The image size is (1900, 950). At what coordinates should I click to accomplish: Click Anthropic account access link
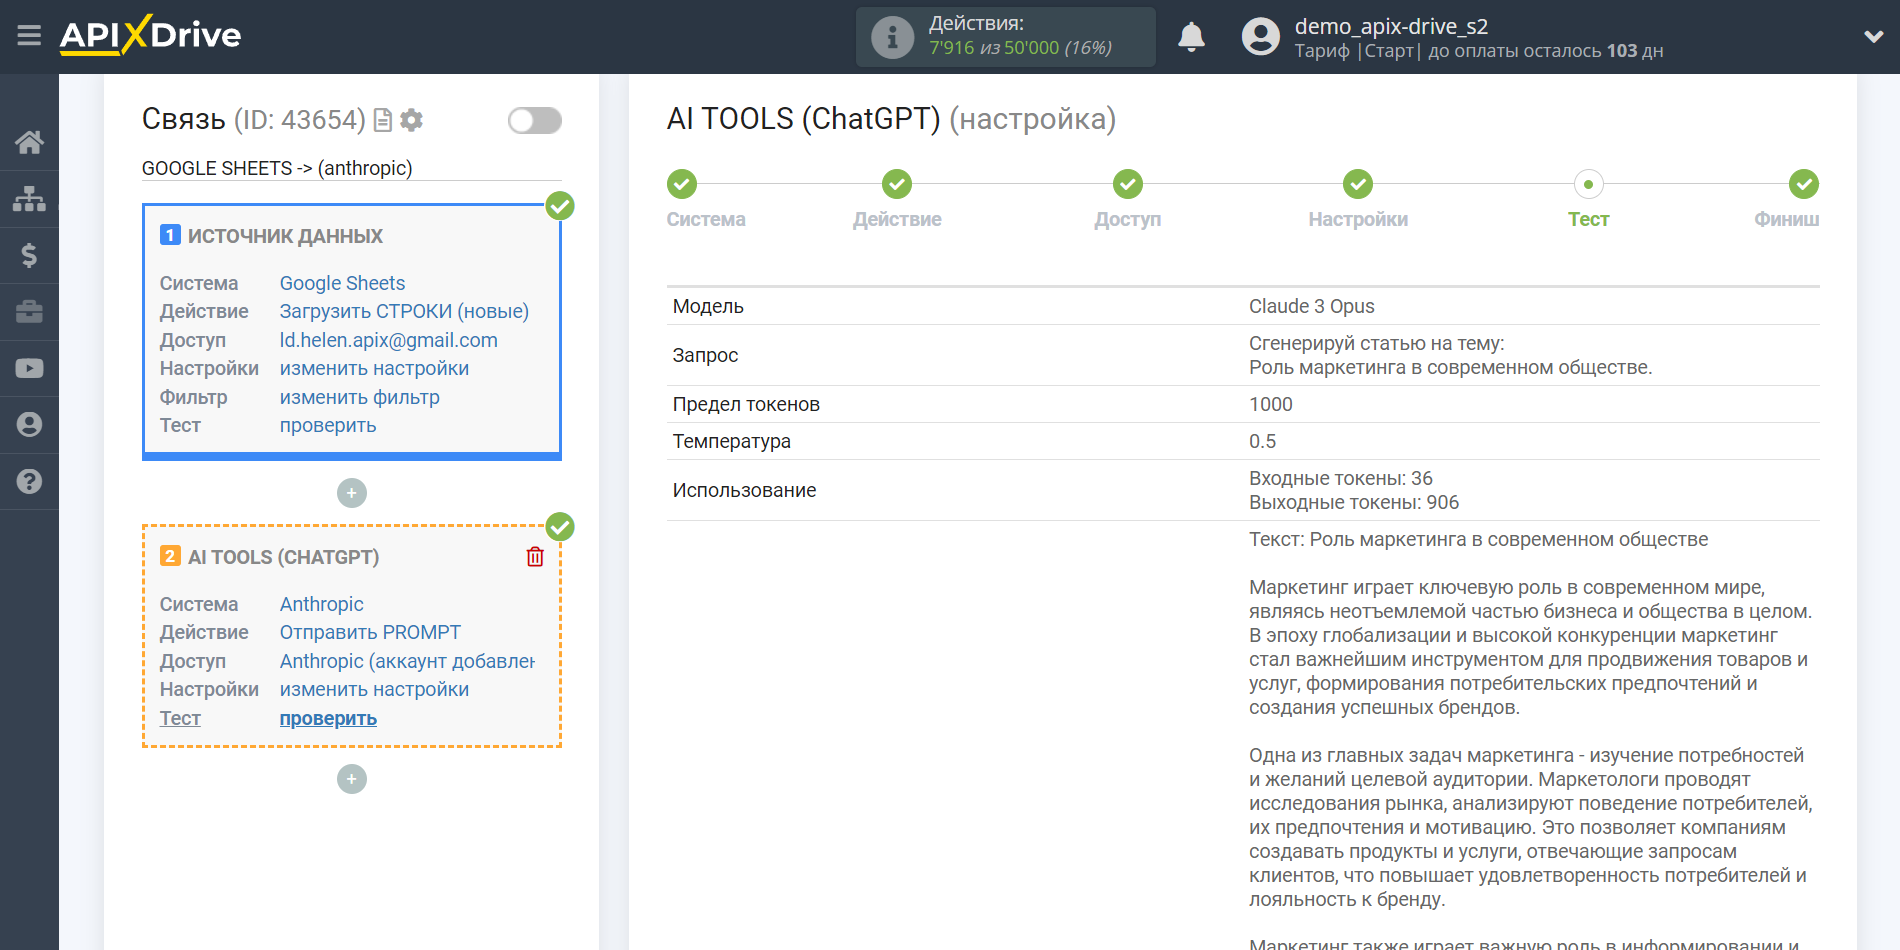[x=407, y=661]
